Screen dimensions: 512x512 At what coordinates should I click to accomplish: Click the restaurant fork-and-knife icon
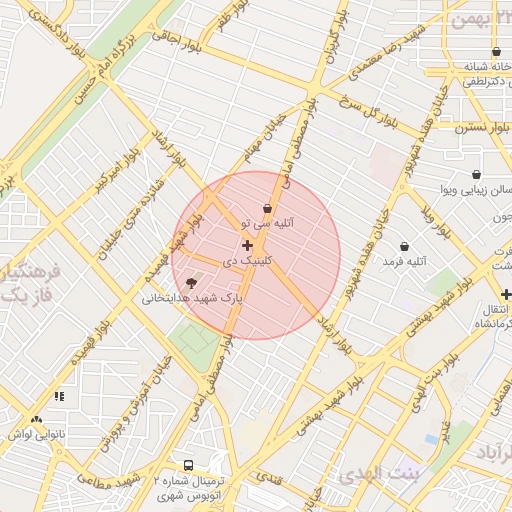tap(60, 396)
